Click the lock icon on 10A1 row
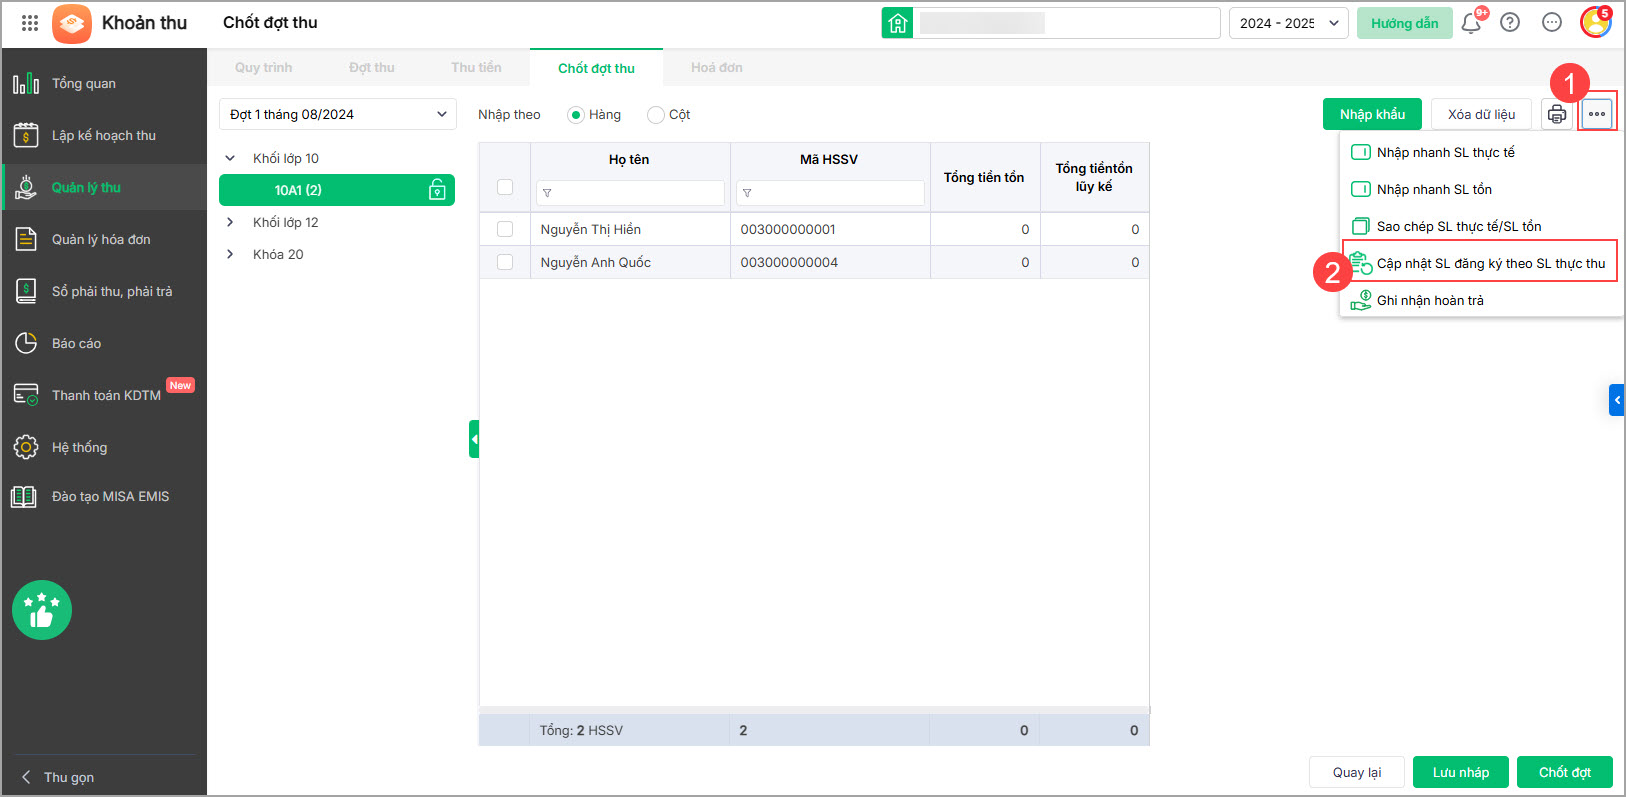Screen dimensions: 1626x797 [x=437, y=190]
